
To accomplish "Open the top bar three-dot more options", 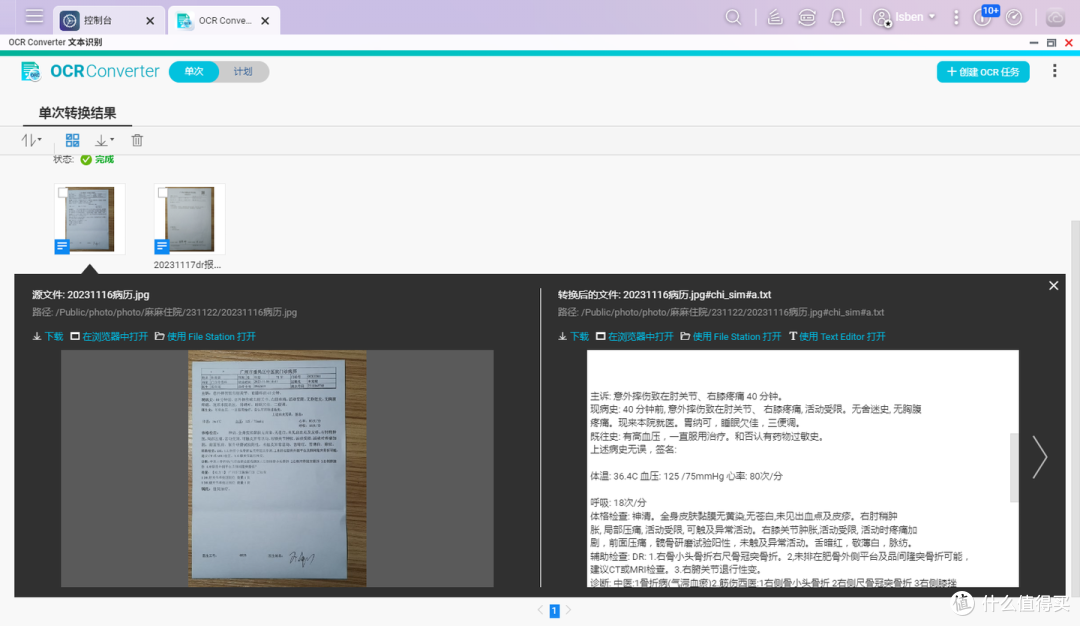I will pos(956,17).
